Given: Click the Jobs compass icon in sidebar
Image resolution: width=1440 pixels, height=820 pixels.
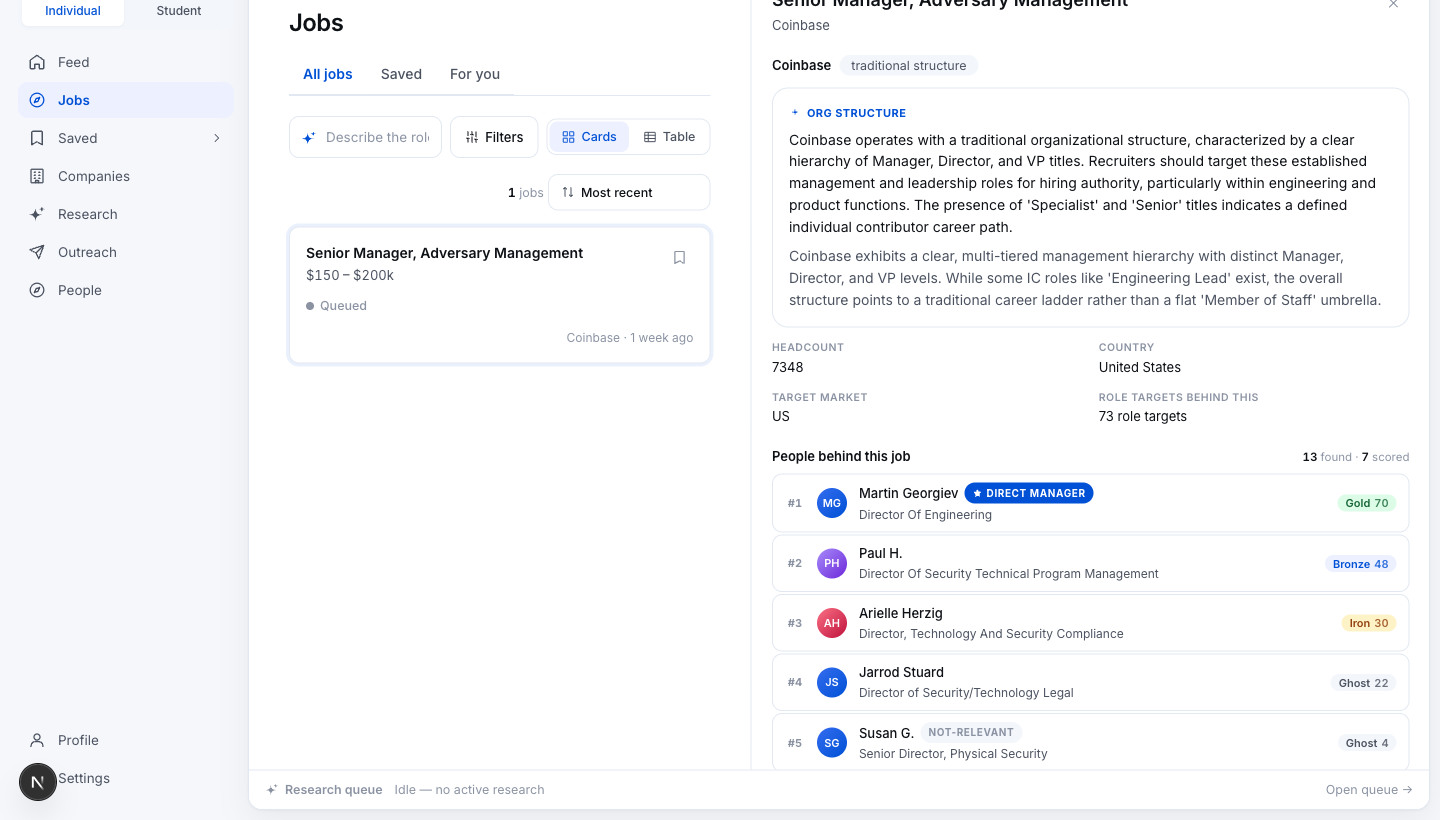Looking at the screenshot, I should click(37, 100).
